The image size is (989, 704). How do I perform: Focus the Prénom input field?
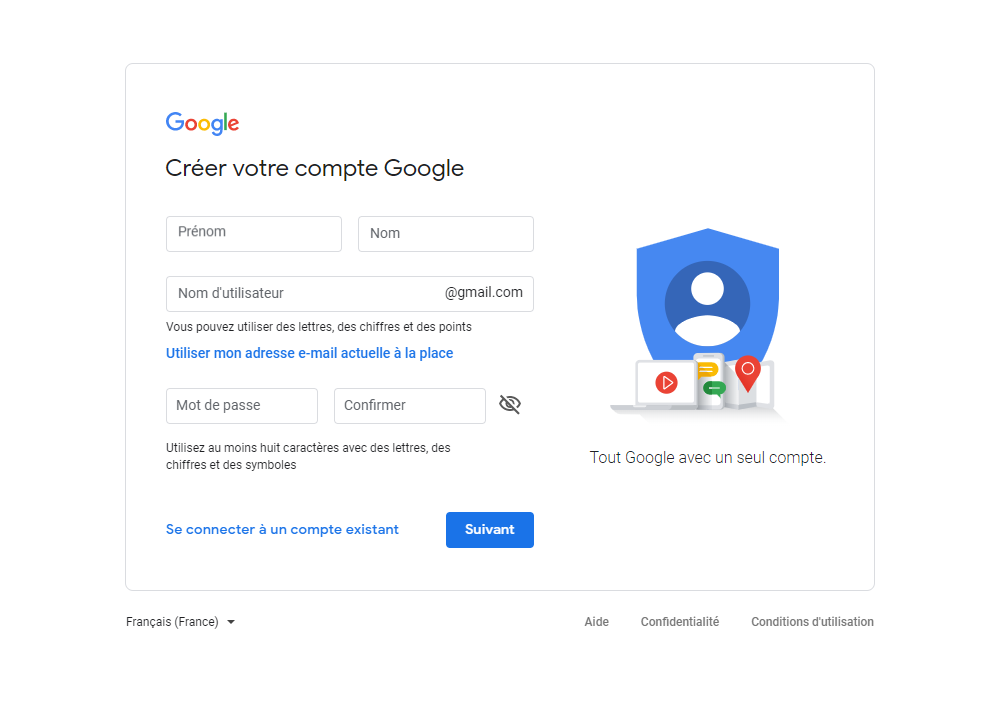click(254, 234)
